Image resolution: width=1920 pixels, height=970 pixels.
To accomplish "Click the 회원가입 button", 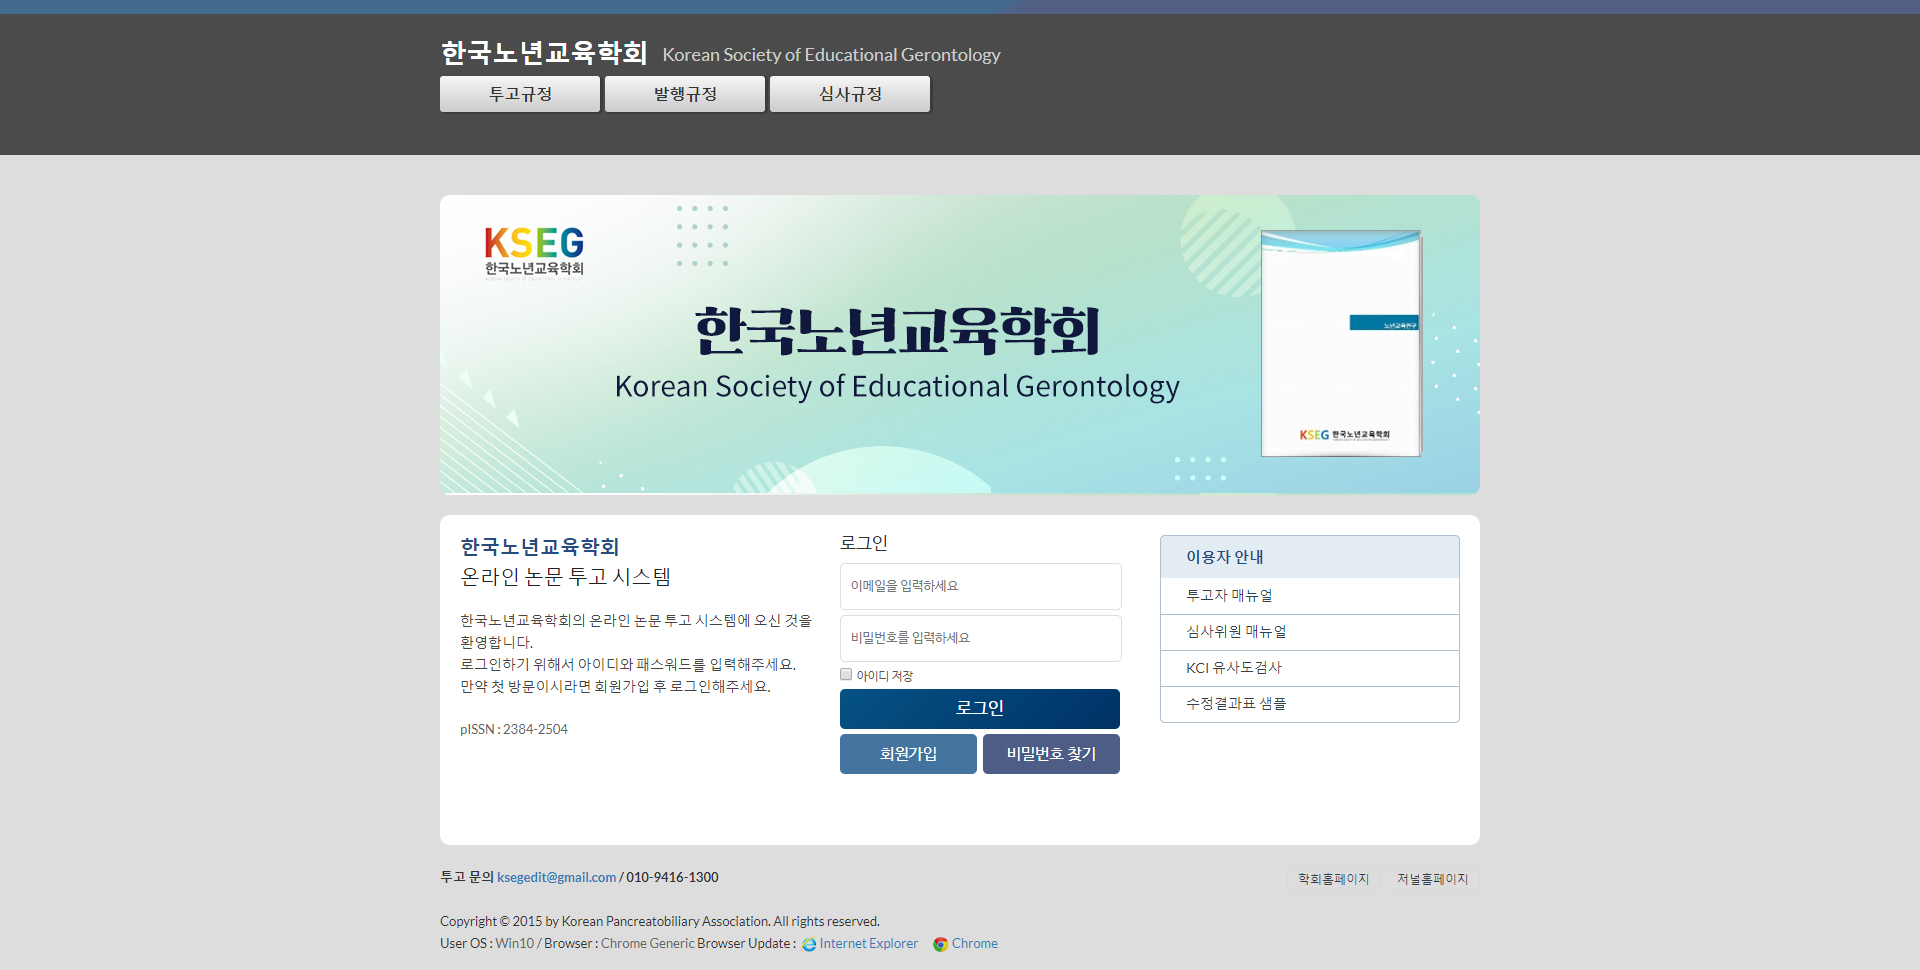I will click(908, 754).
